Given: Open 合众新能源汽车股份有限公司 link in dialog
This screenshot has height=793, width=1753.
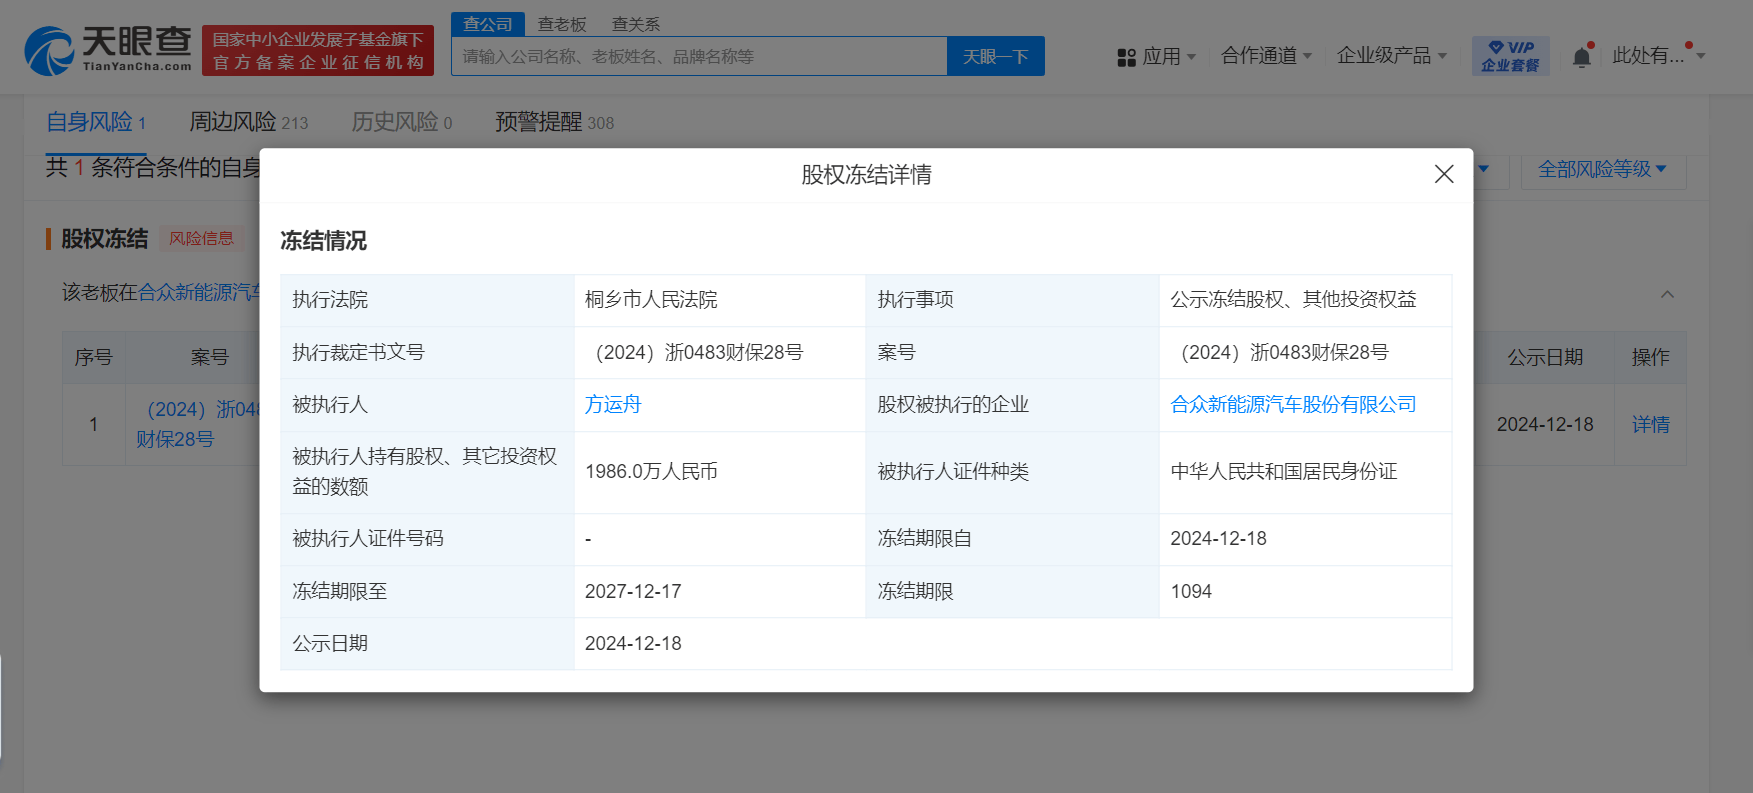Looking at the screenshot, I should (x=1294, y=405).
